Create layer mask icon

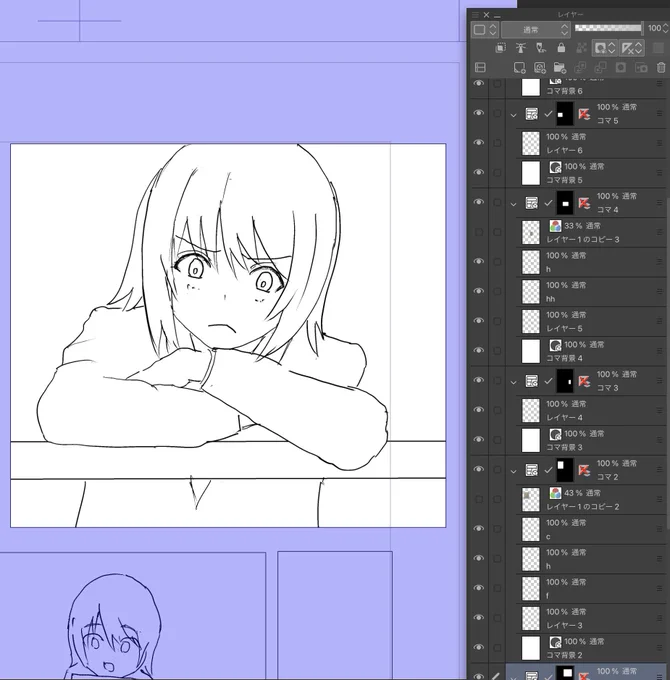621,68
